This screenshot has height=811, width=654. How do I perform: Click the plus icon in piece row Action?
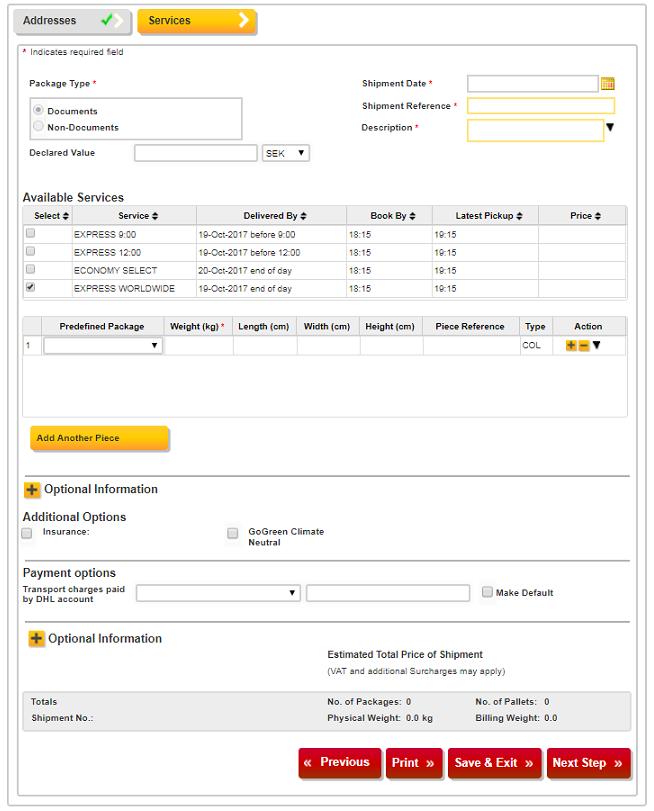(x=571, y=346)
